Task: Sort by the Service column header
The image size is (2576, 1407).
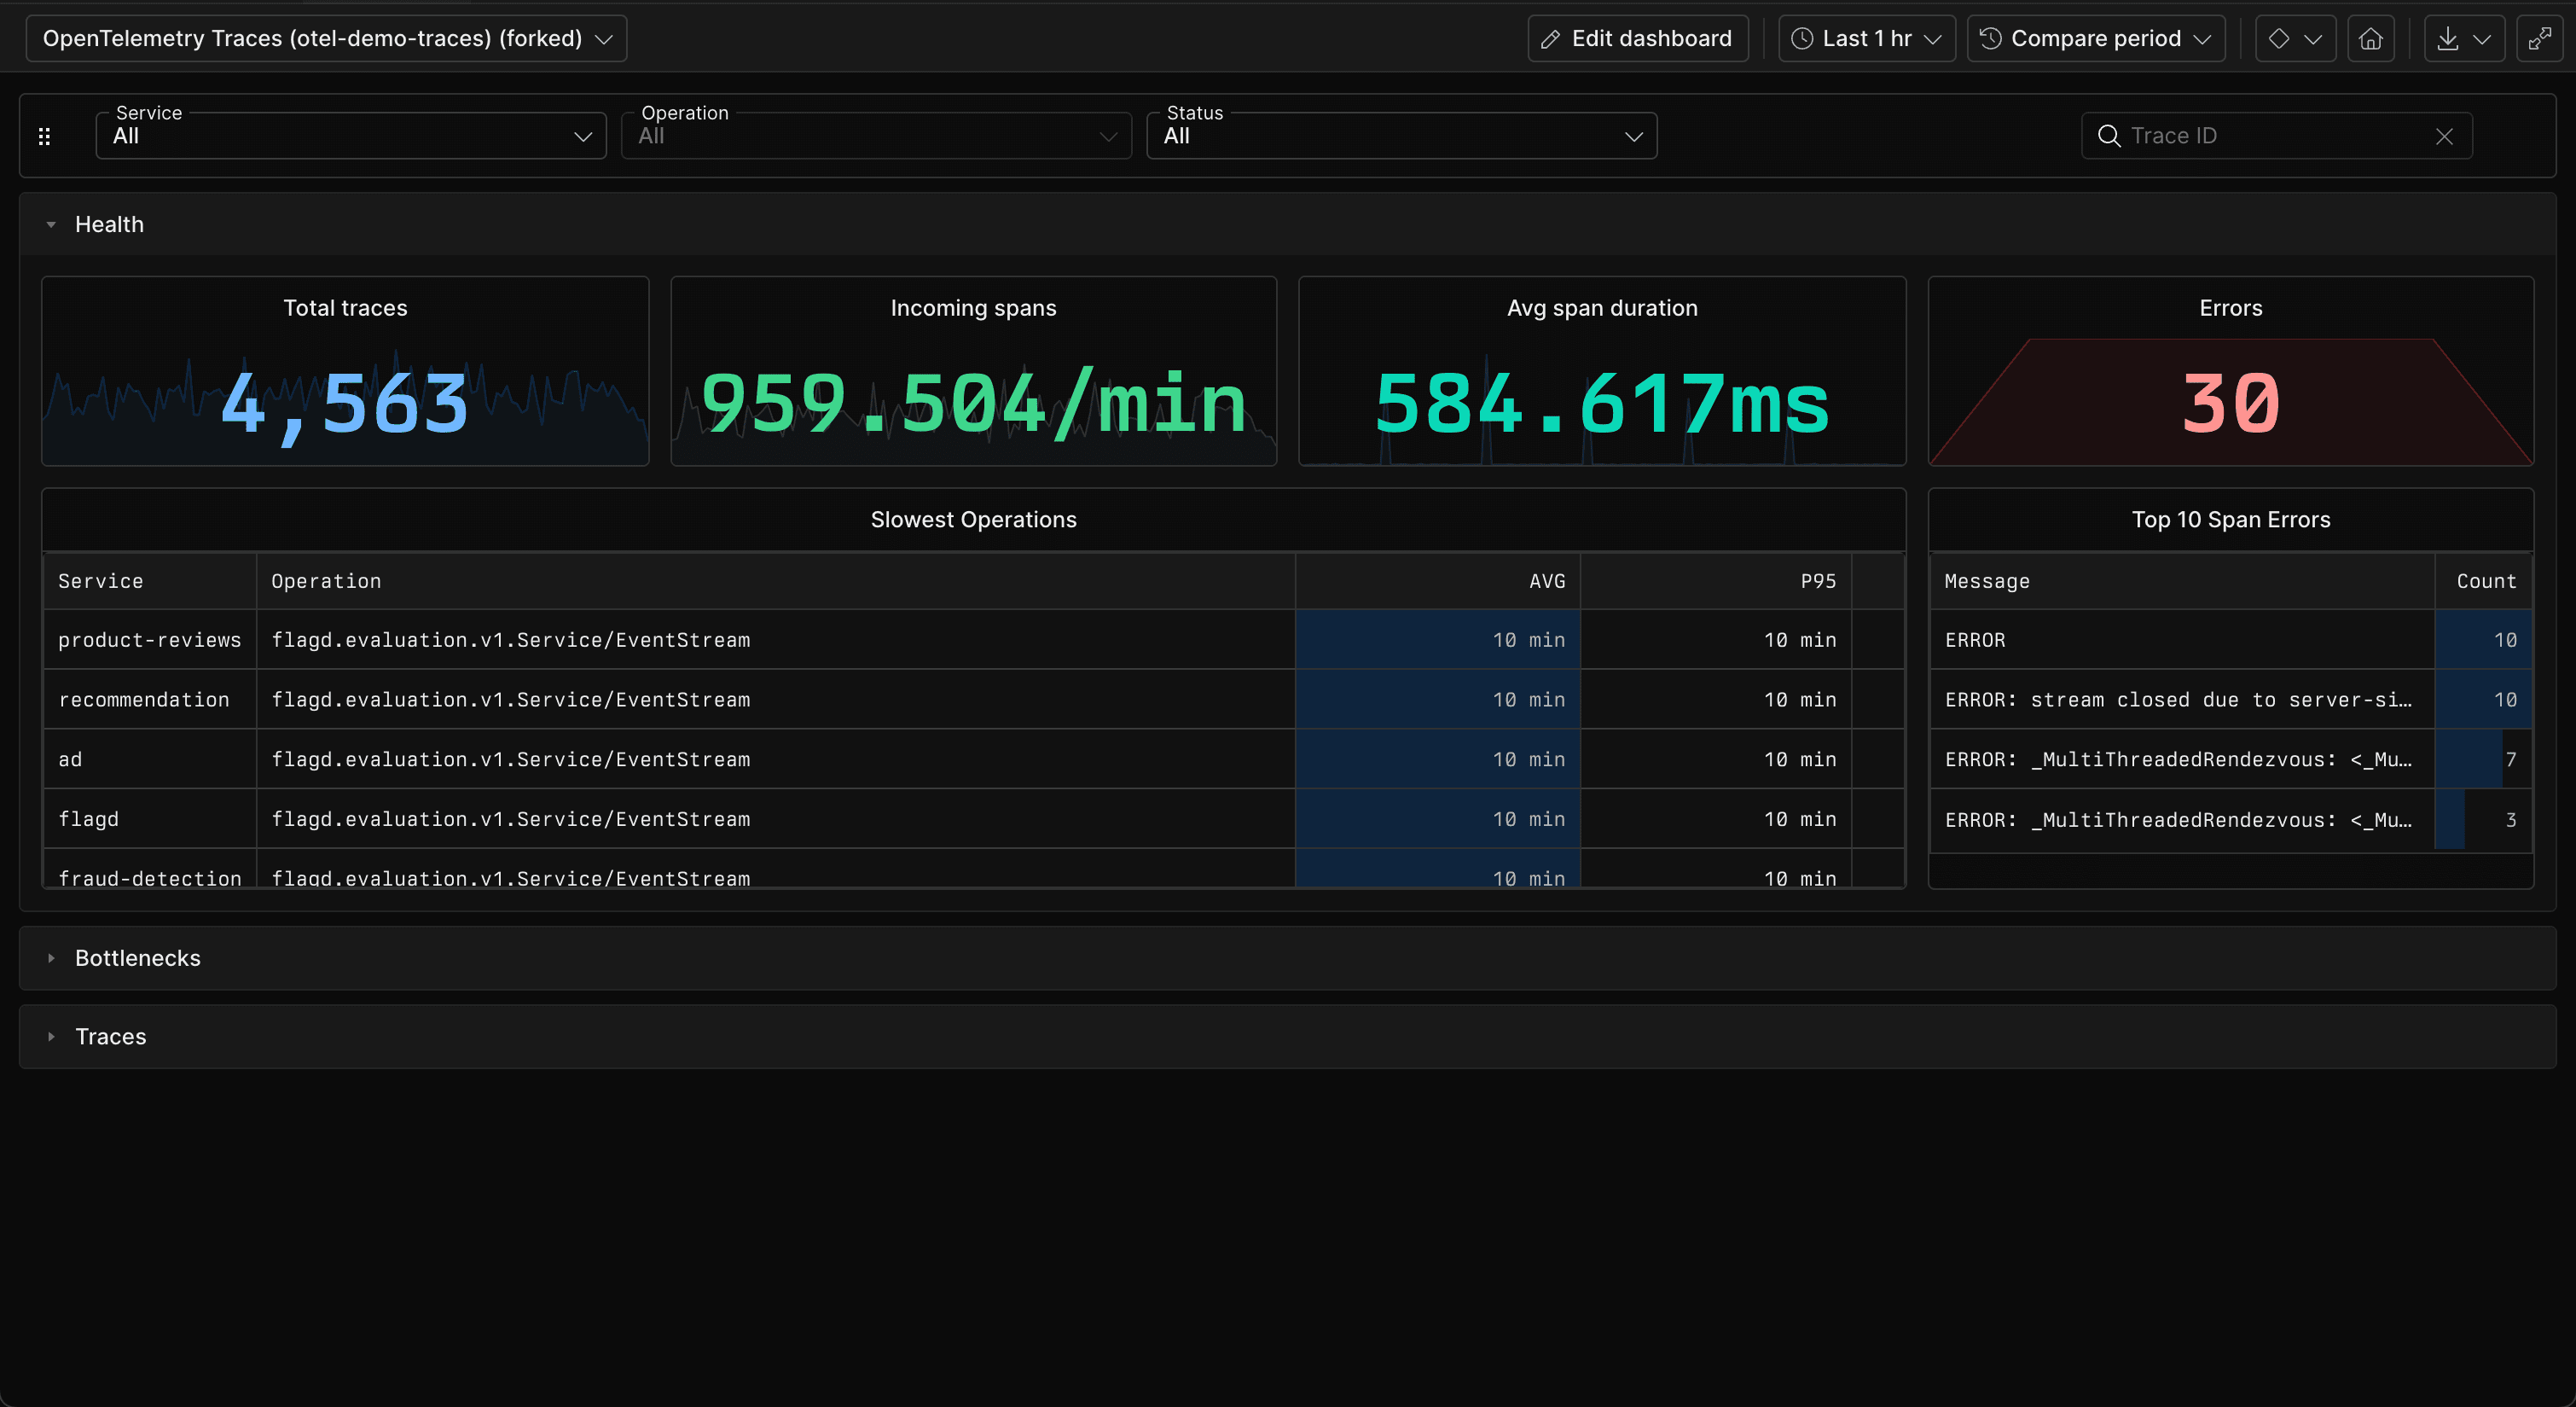Action: [149, 581]
